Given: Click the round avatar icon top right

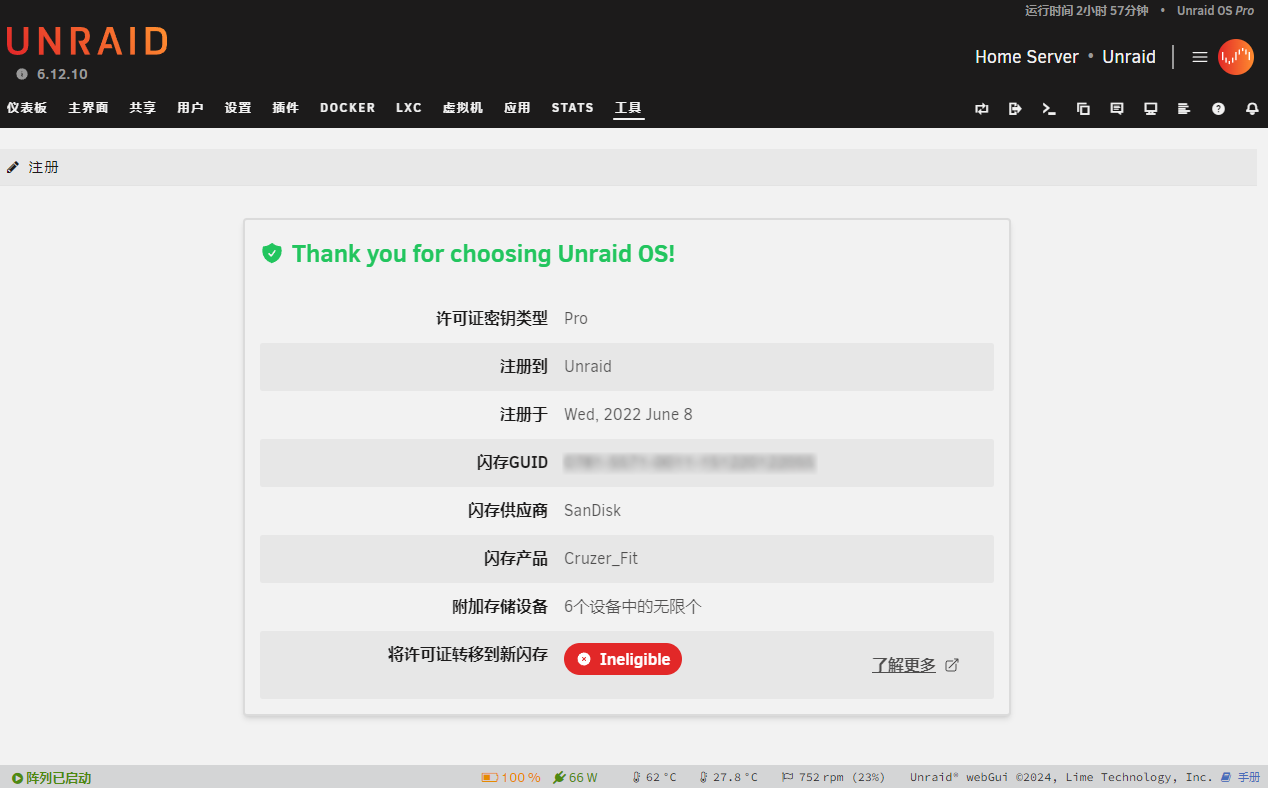Looking at the screenshot, I should [x=1237, y=57].
